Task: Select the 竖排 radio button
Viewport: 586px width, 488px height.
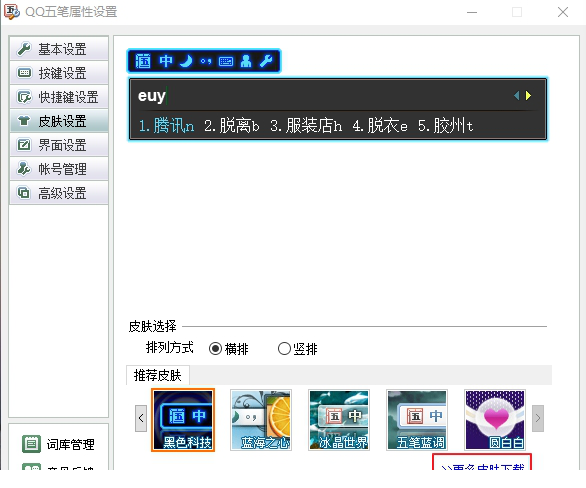Action: [x=284, y=349]
